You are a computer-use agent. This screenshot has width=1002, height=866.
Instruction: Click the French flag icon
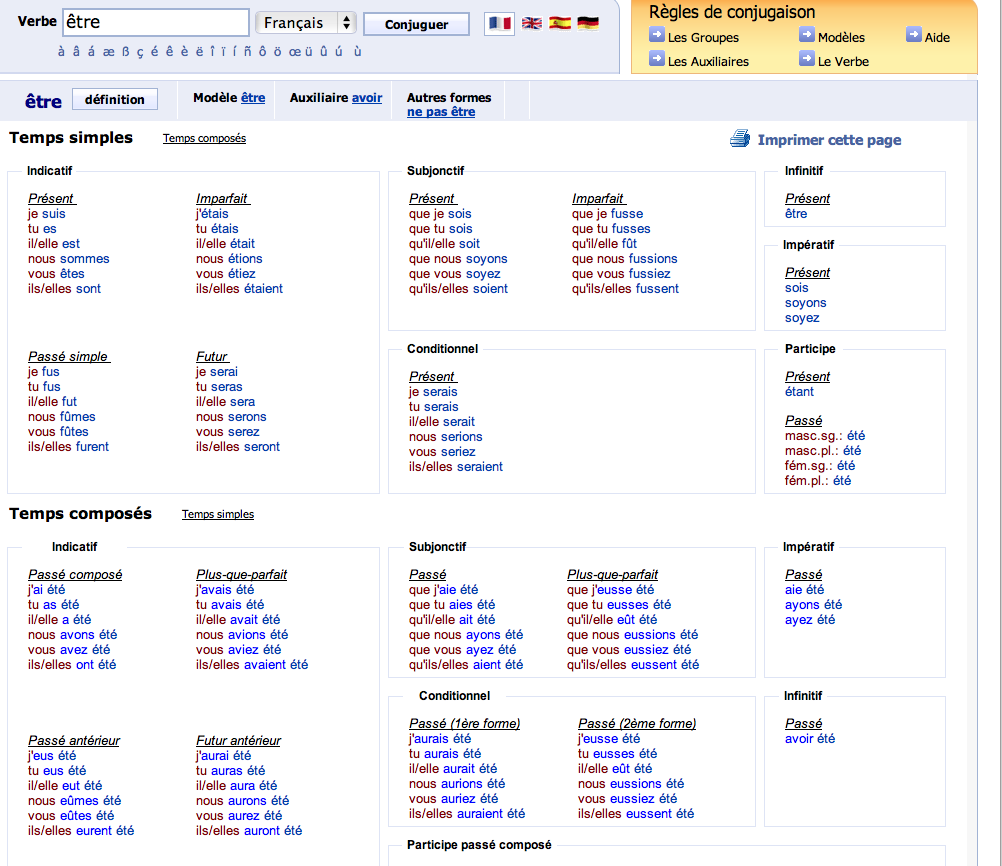pyautogui.click(x=498, y=23)
